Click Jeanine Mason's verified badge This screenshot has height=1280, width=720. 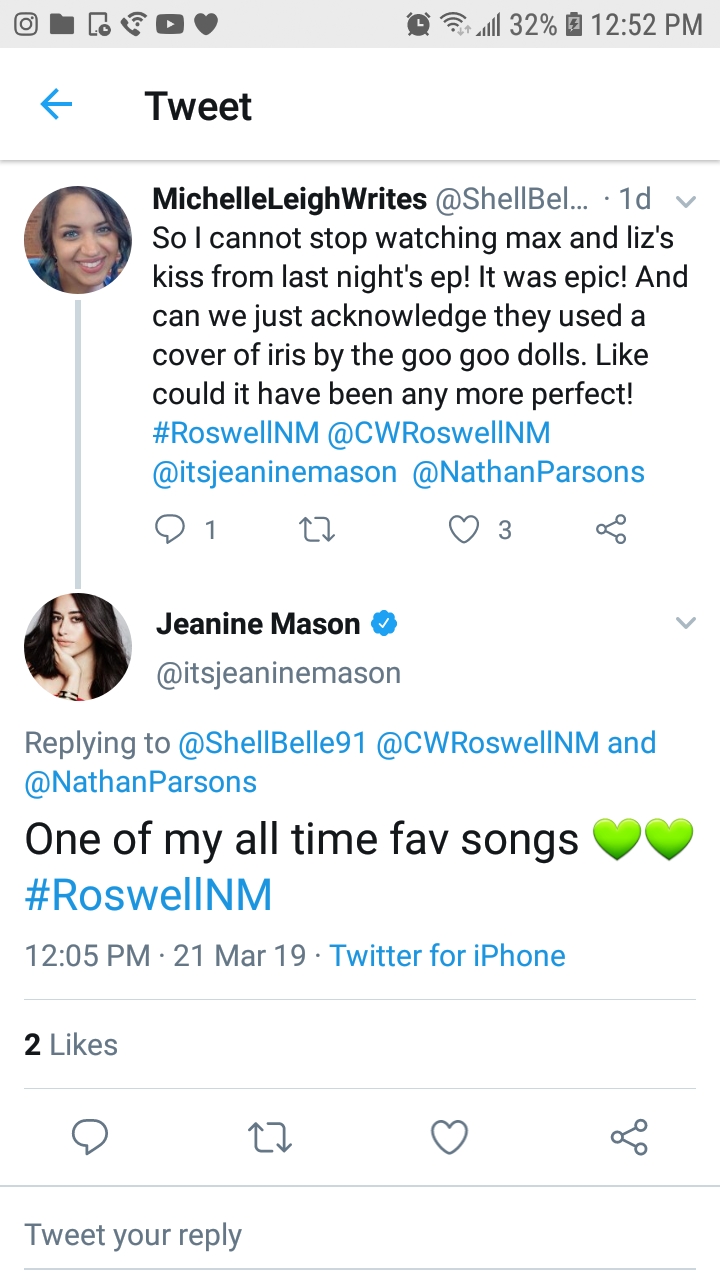coord(385,622)
